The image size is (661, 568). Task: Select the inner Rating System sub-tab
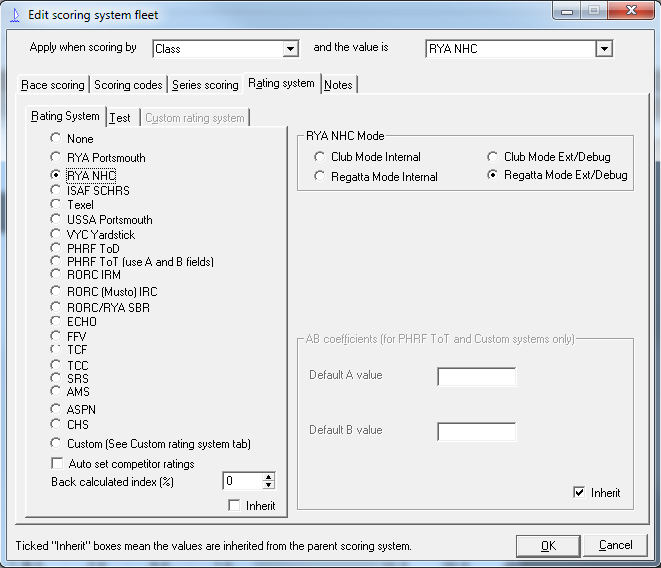pos(65,116)
